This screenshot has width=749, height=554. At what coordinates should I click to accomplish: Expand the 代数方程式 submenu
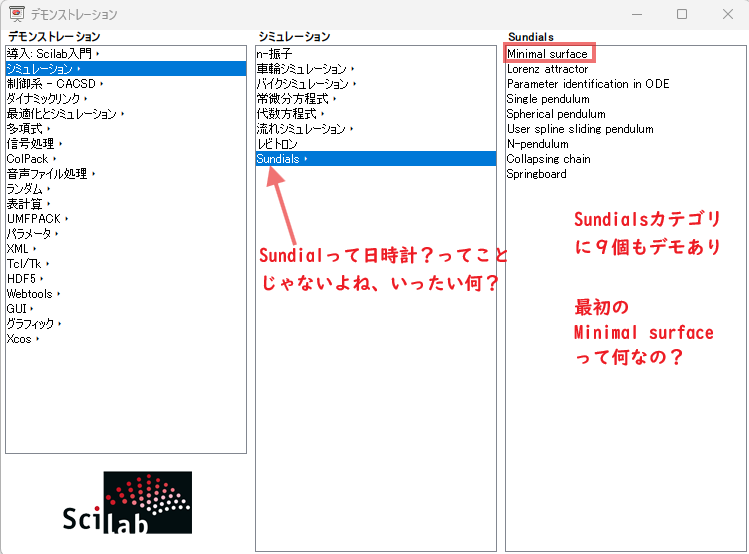coord(376,114)
